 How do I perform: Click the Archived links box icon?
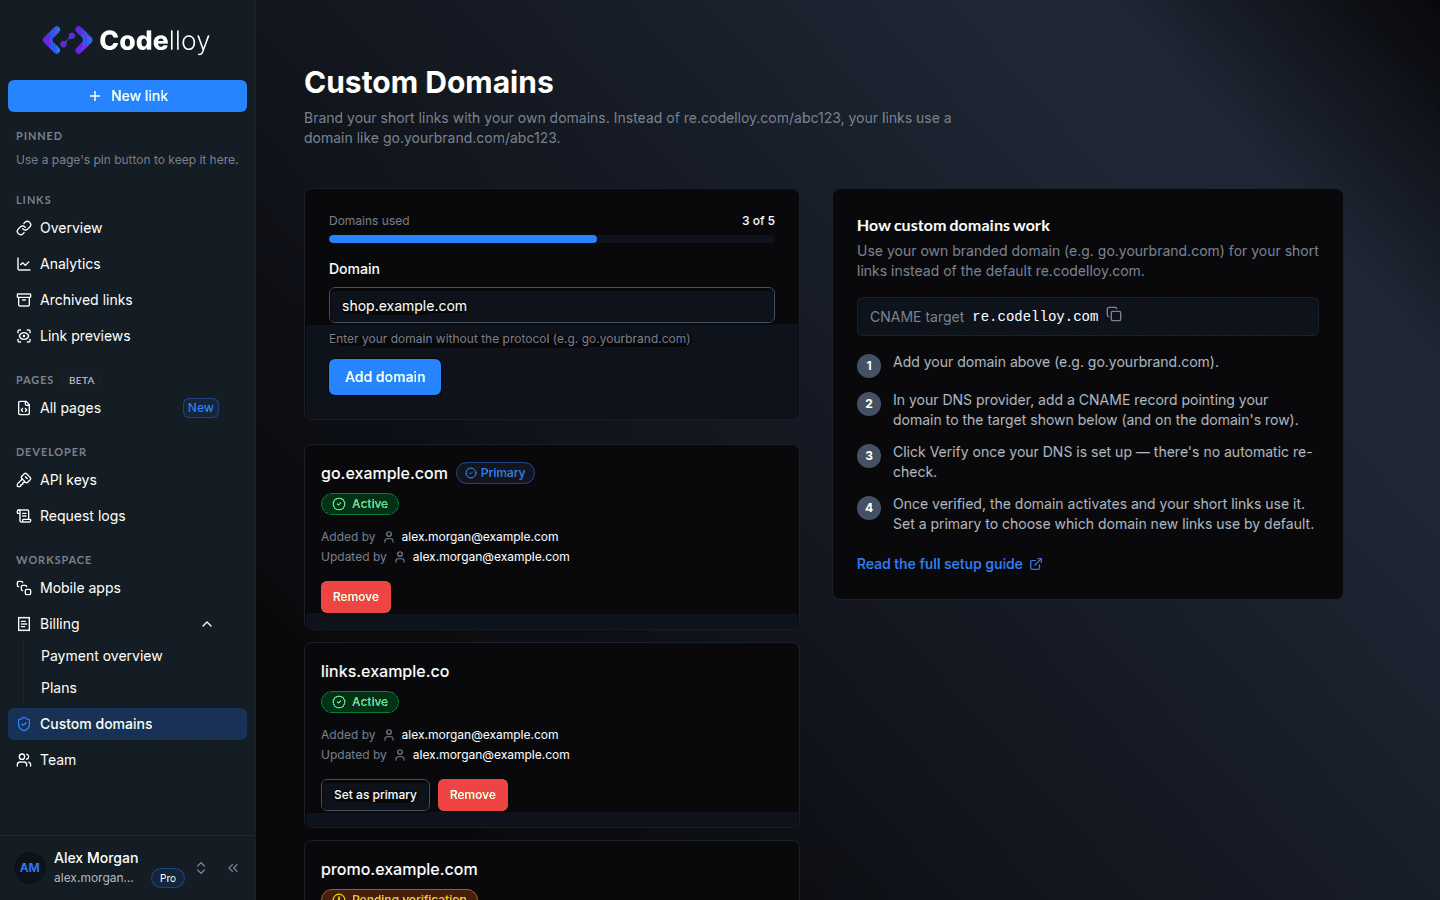[24, 300]
